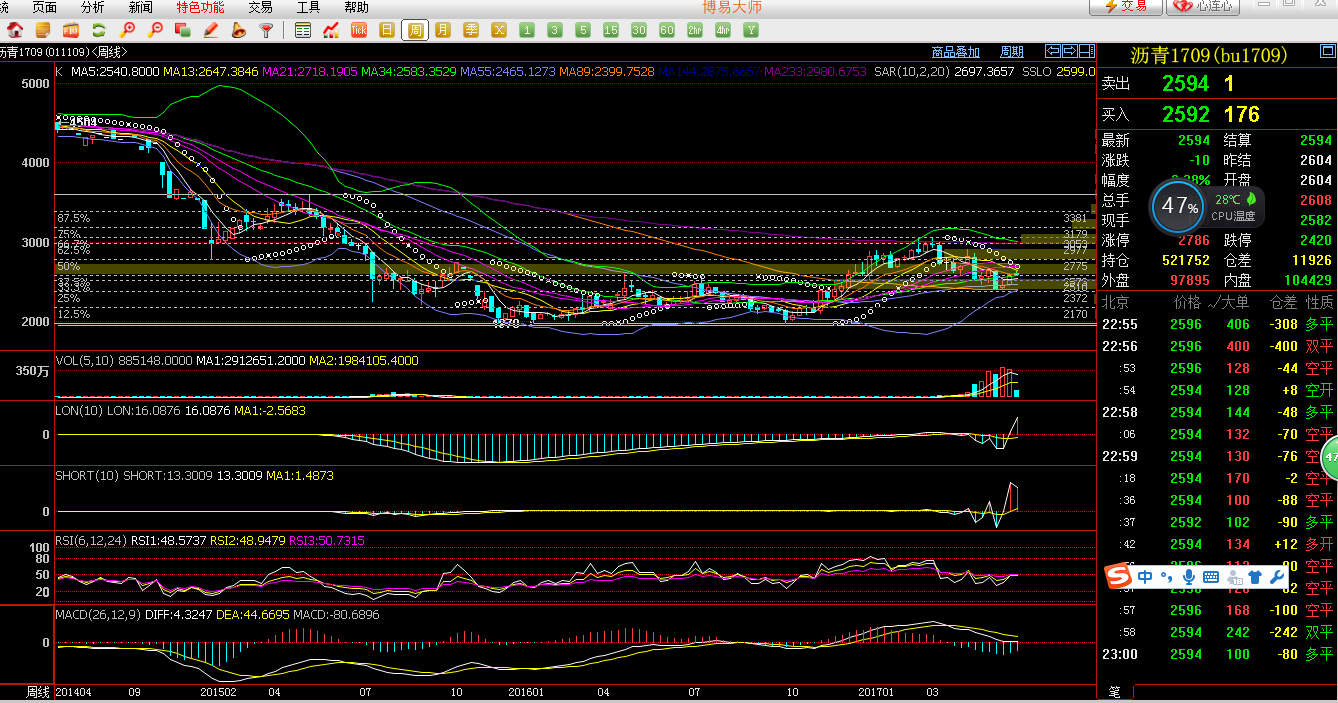Toggle the side panel layout icon
Viewport: 1338px width, 703px height.
tap(1086, 51)
